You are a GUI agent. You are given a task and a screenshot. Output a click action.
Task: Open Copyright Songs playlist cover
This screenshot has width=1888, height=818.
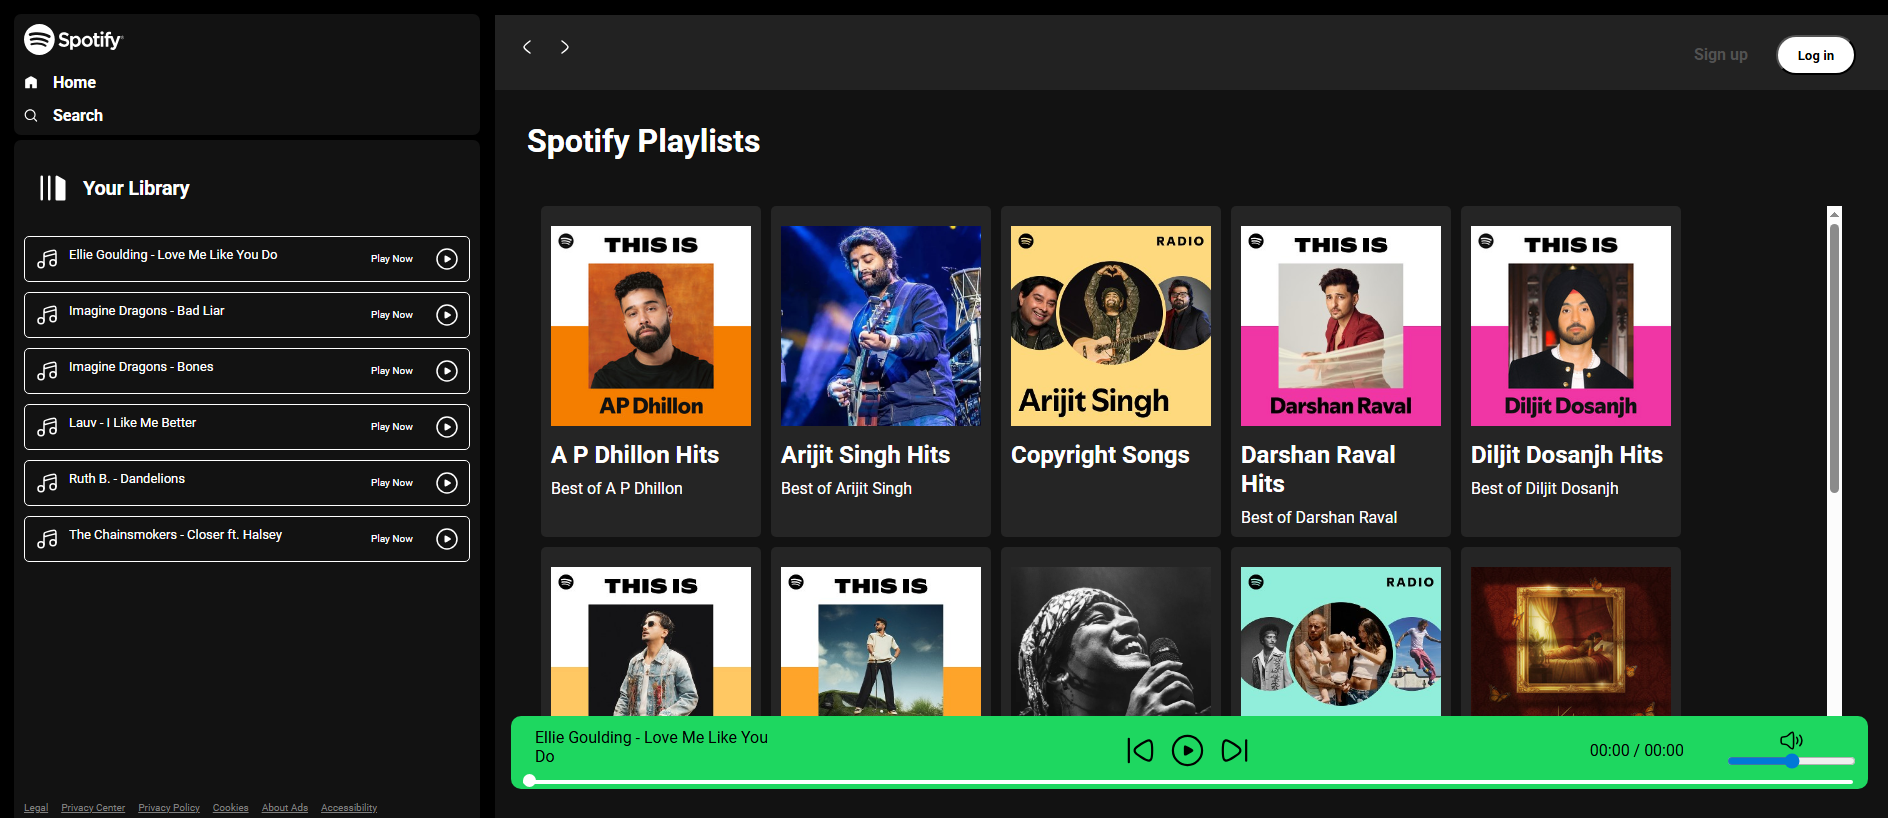[1111, 326]
